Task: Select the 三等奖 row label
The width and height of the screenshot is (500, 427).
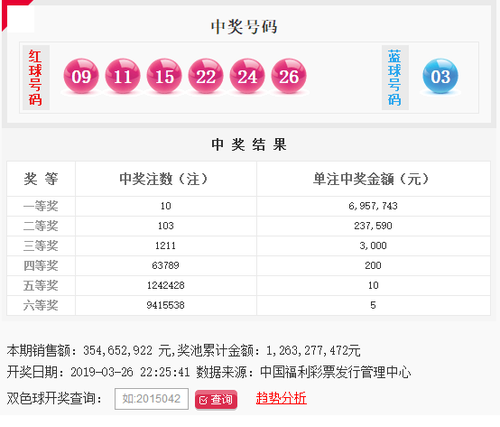Action: click(41, 246)
